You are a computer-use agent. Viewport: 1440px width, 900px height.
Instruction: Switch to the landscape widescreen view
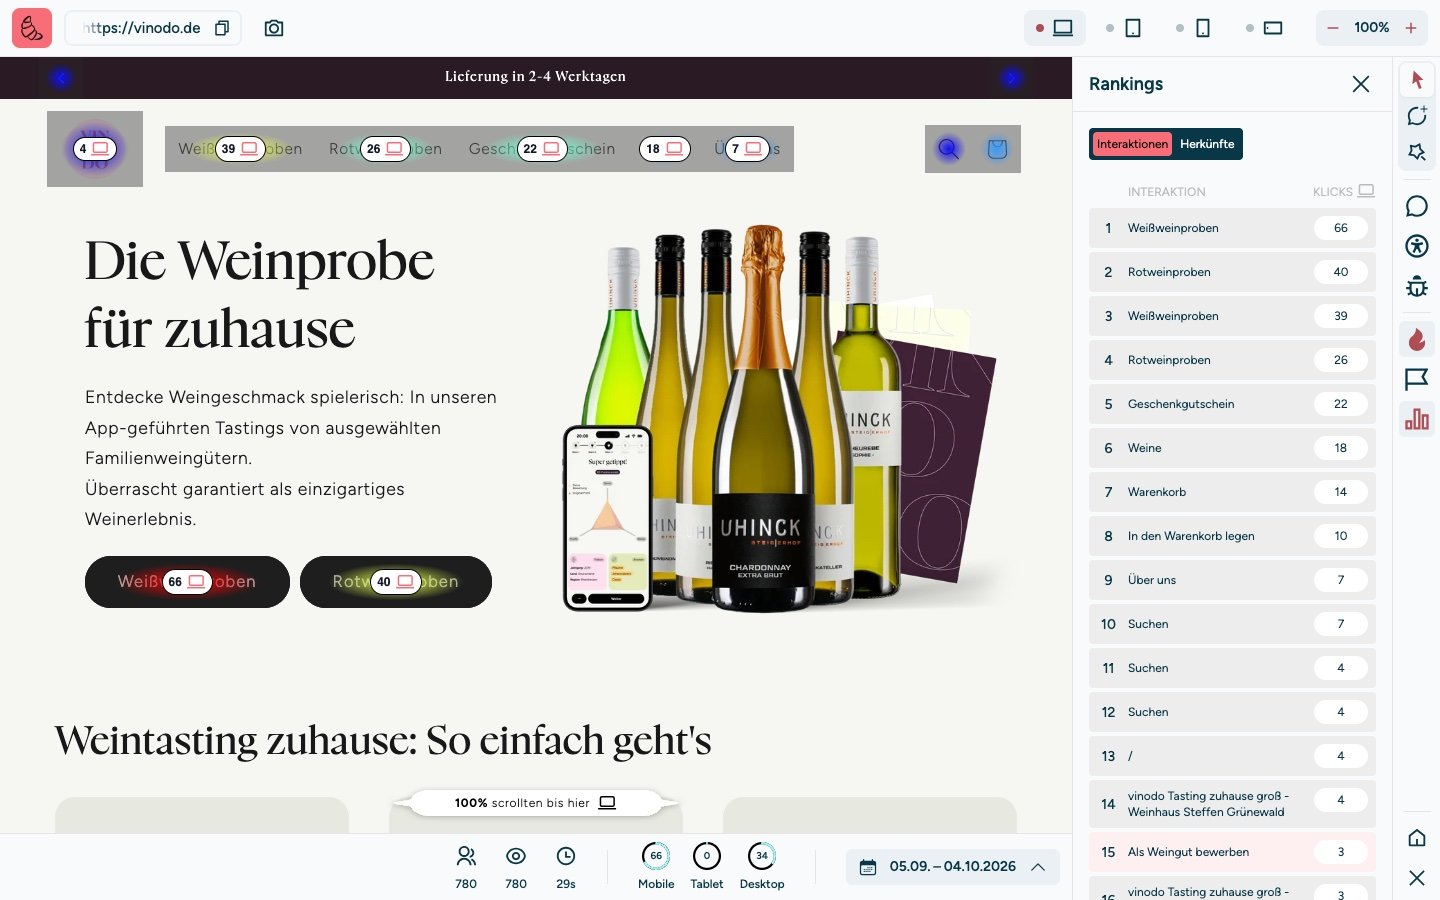point(1264,28)
